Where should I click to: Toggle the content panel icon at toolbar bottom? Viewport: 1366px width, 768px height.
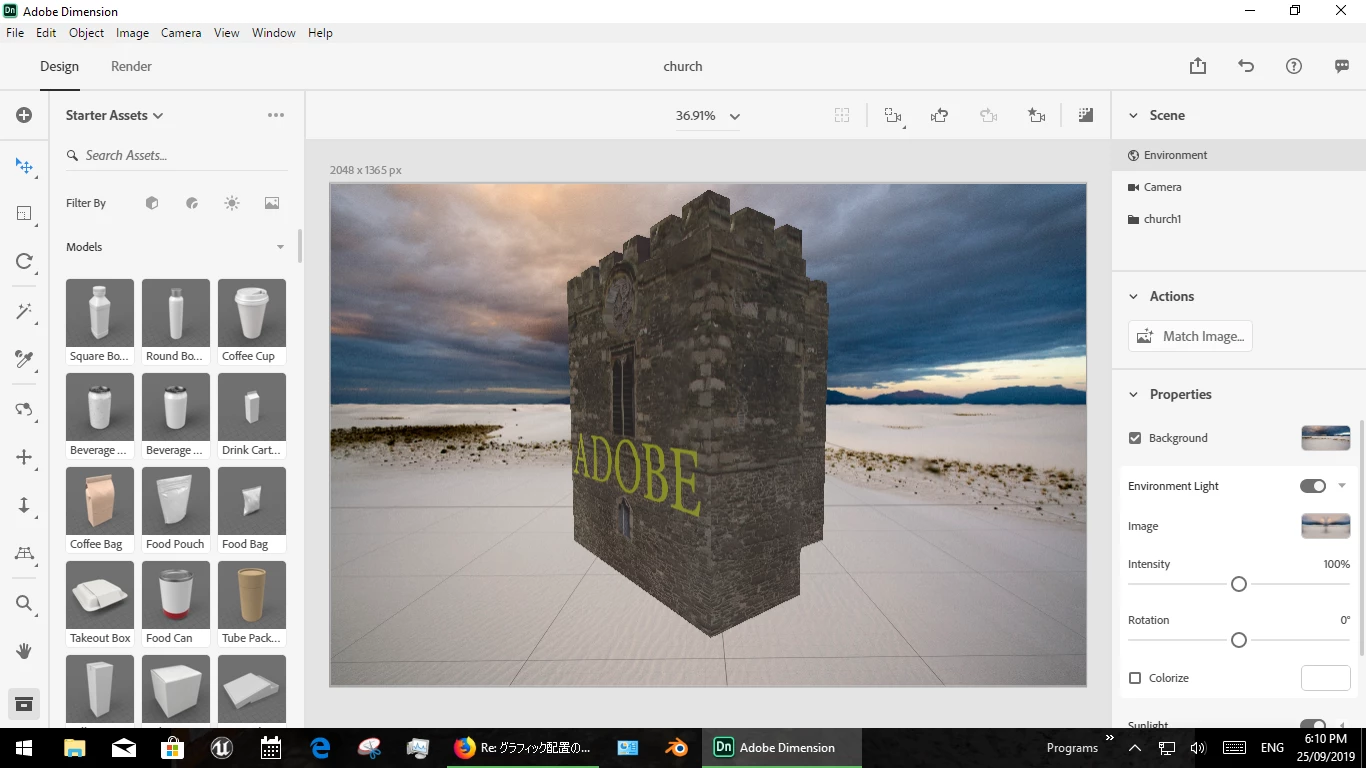click(x=24, y=704)
